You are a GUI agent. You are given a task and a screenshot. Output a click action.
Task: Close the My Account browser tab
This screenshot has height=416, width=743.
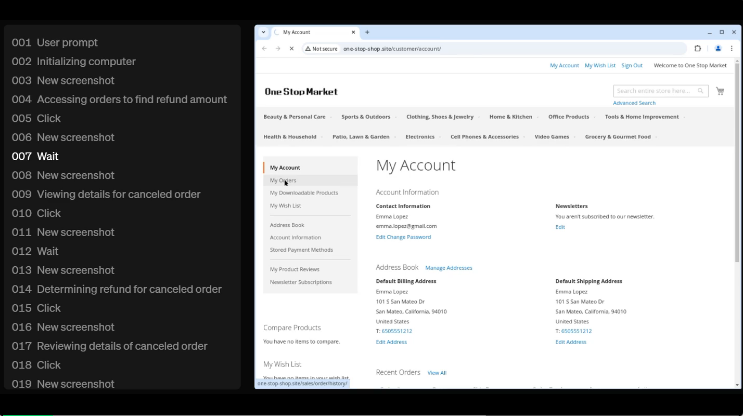click(354, 32)
